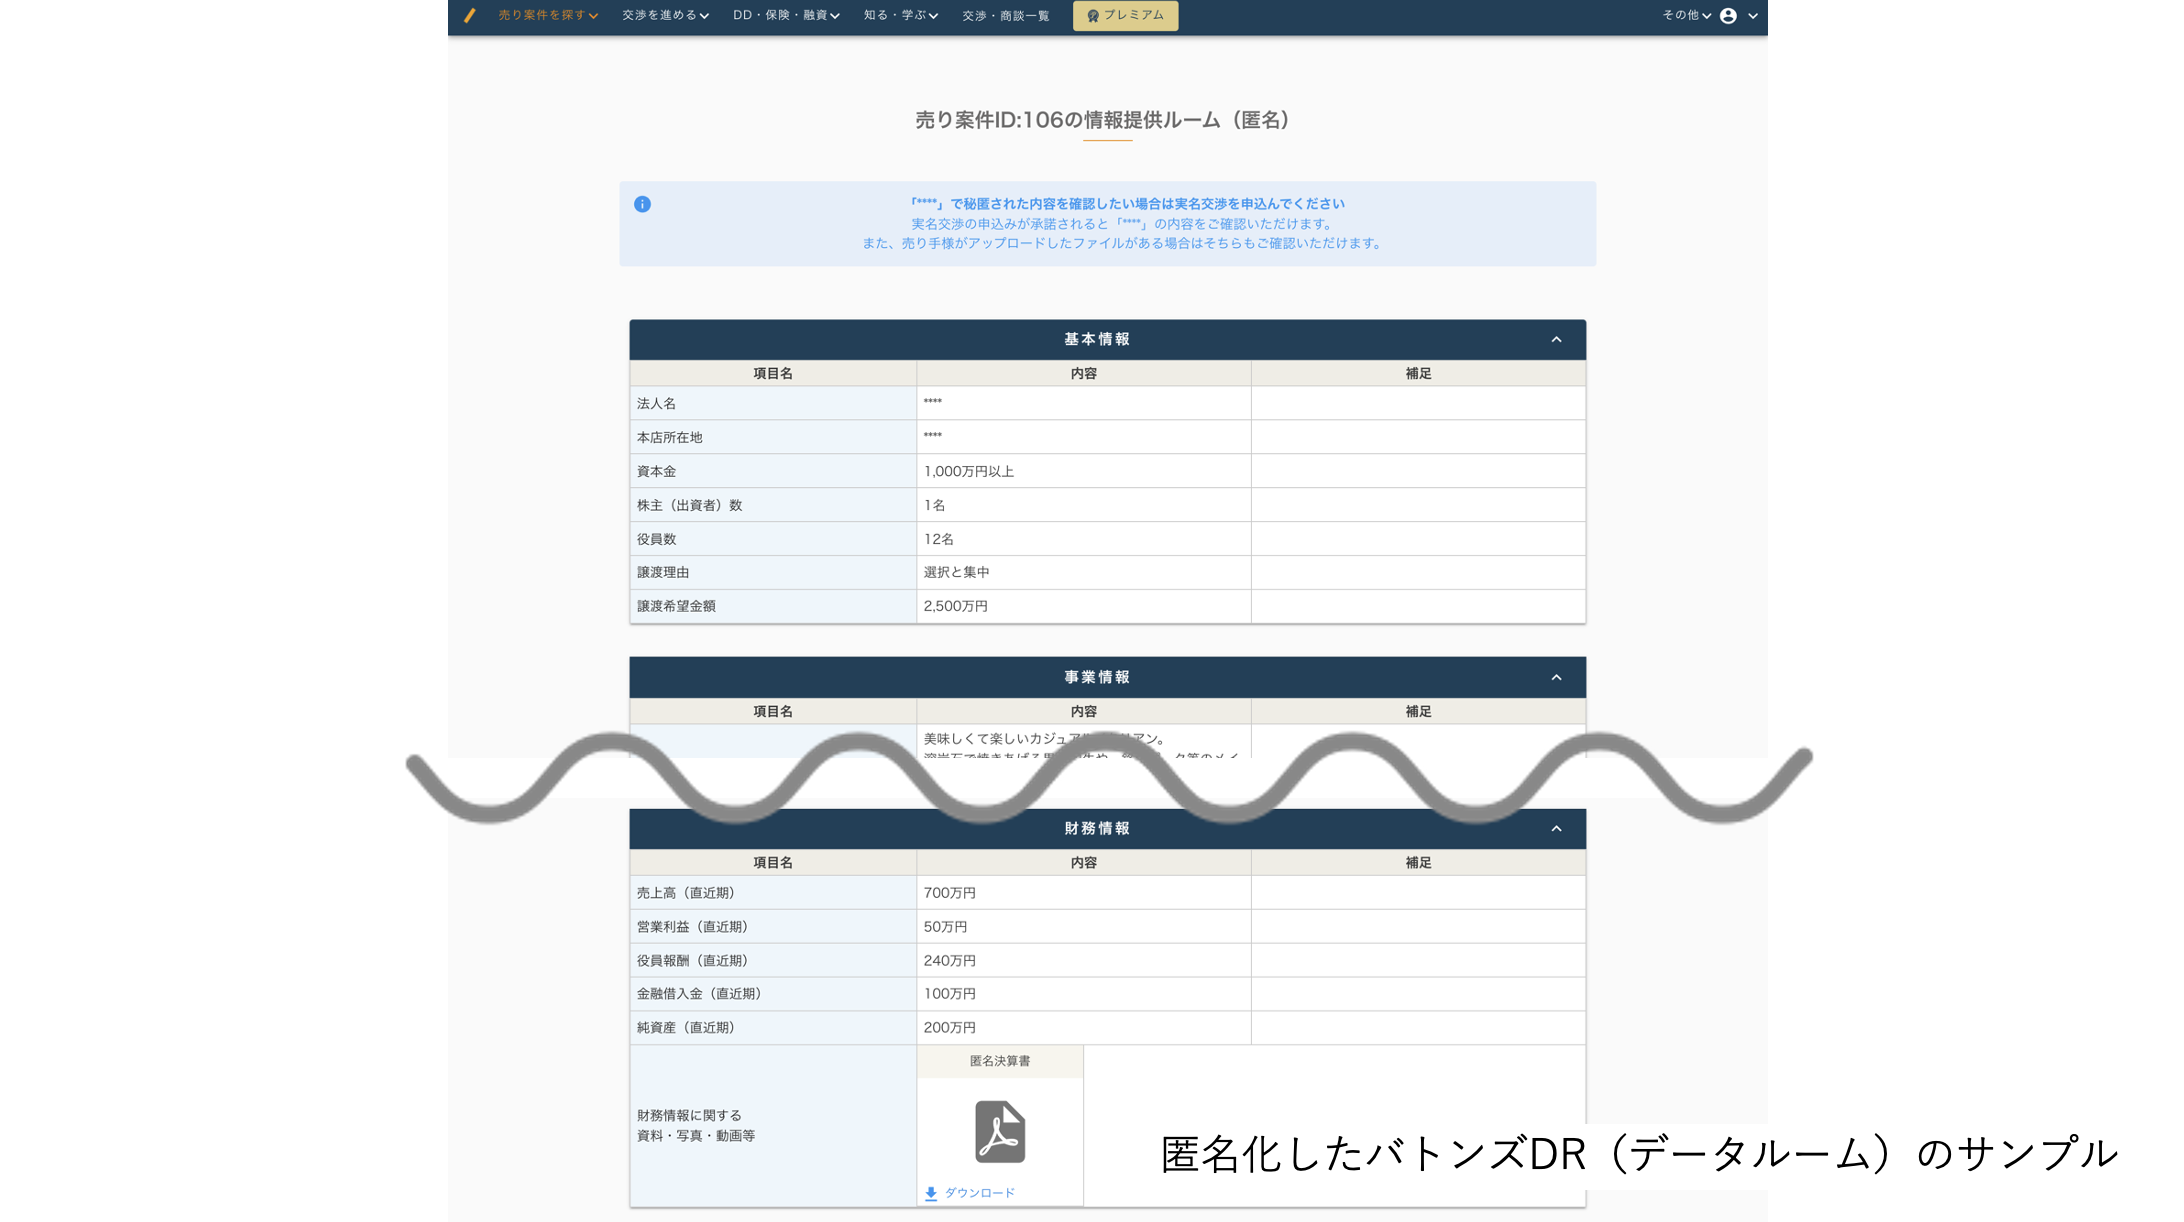This screenshot has width=2184, height=1222.
Task: Click the blue info circle icon
Action: (x=642, y=204)
